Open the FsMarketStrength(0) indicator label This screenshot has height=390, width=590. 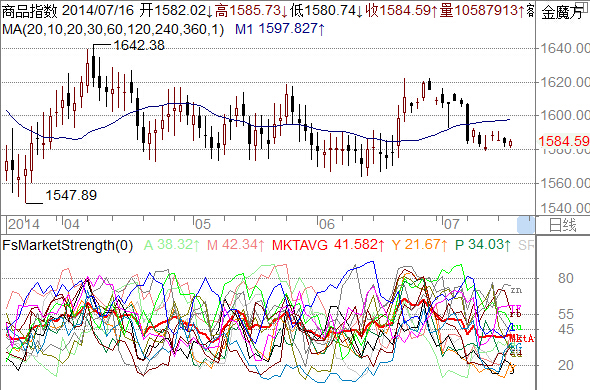click(68, 245)
